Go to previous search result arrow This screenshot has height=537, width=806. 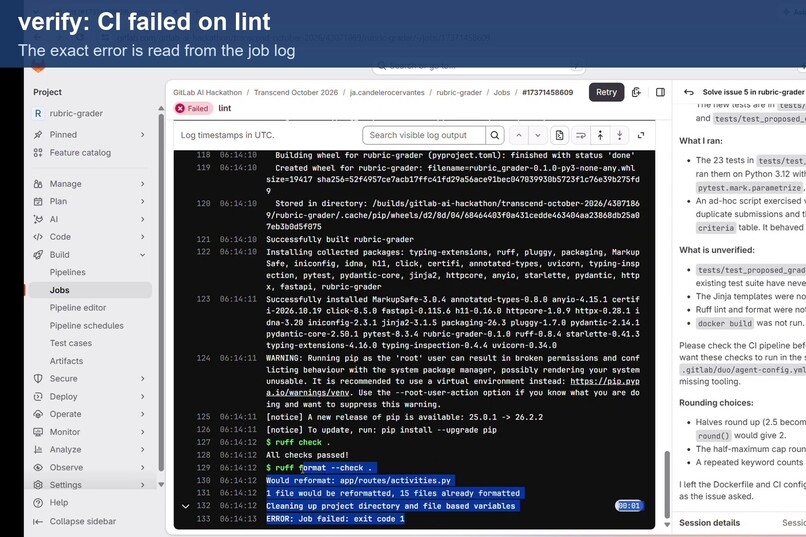point(519,135)
